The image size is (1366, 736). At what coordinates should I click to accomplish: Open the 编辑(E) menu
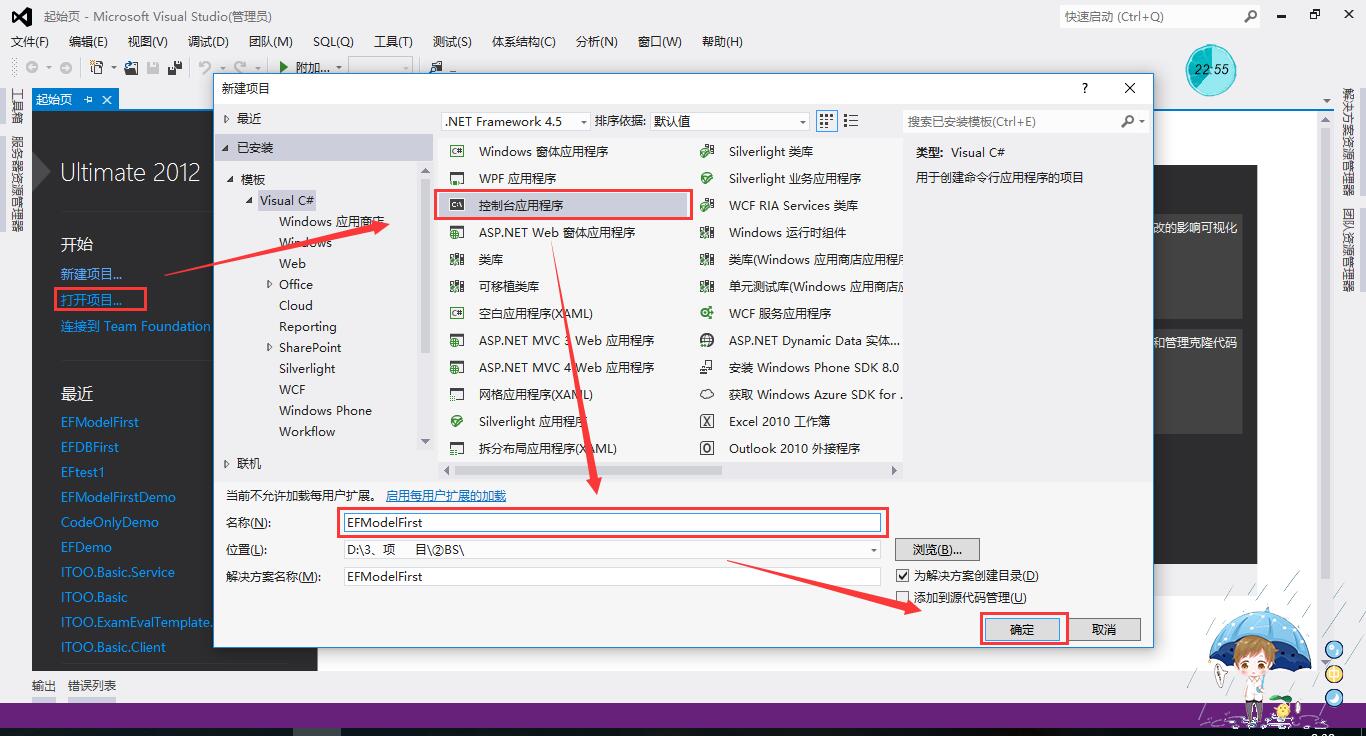tap(88, 41)
